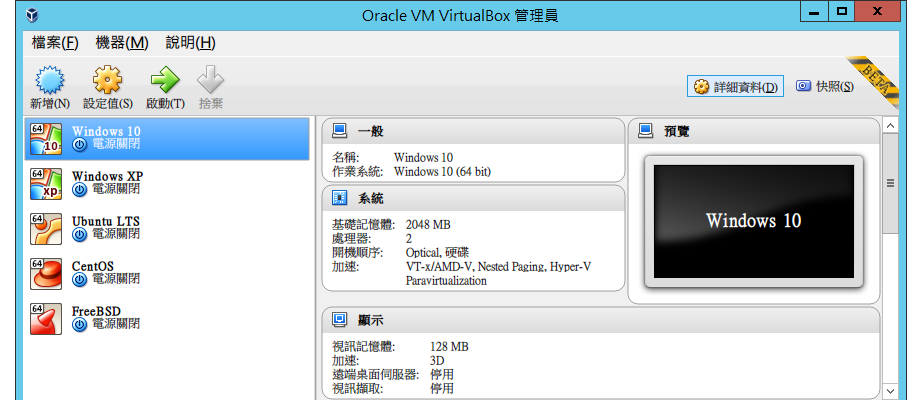Open Settings (設定值) gear toolbar icon
This screenshot has height=400, width=920.
[107, 80]
